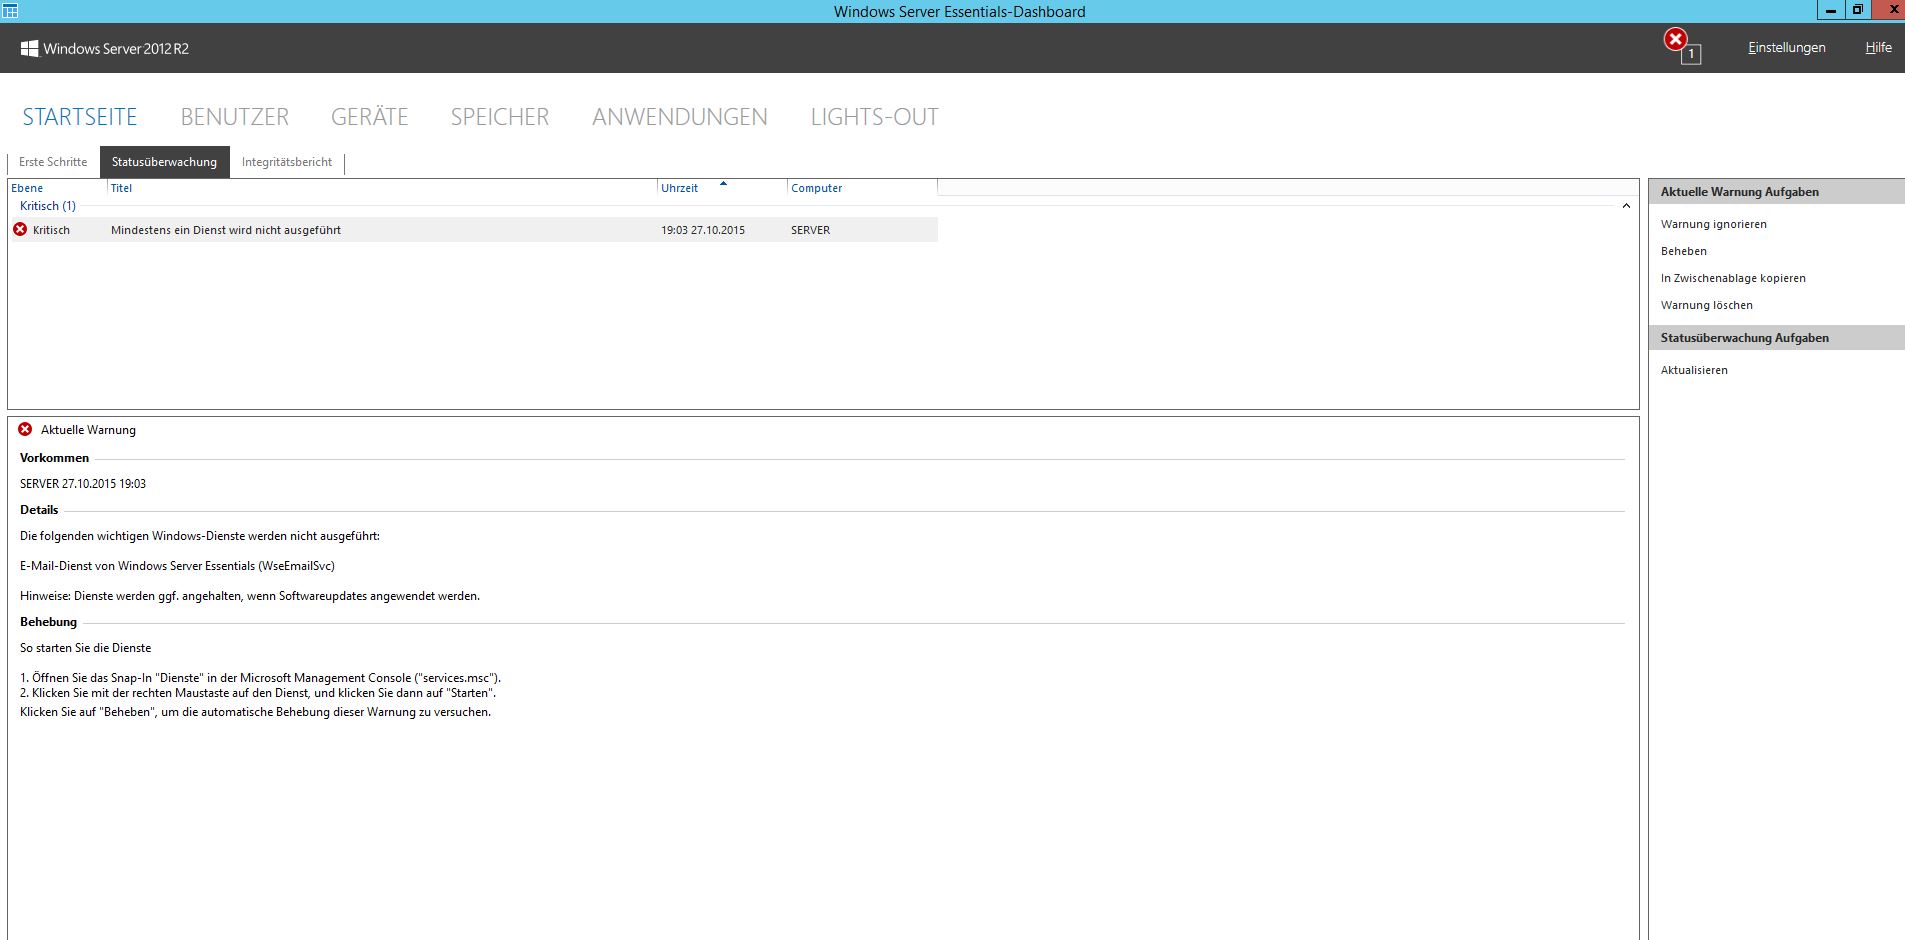Restore down the dashboard window

[x=1857, y=10]
